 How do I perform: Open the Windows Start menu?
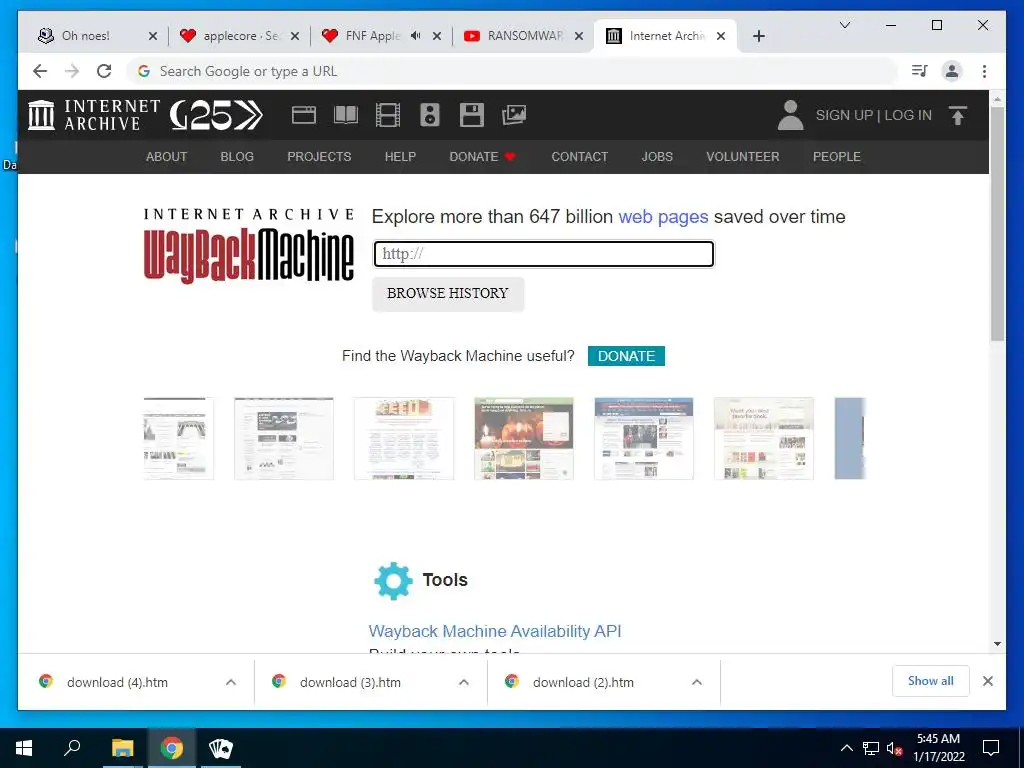click(x=24, y=748)
